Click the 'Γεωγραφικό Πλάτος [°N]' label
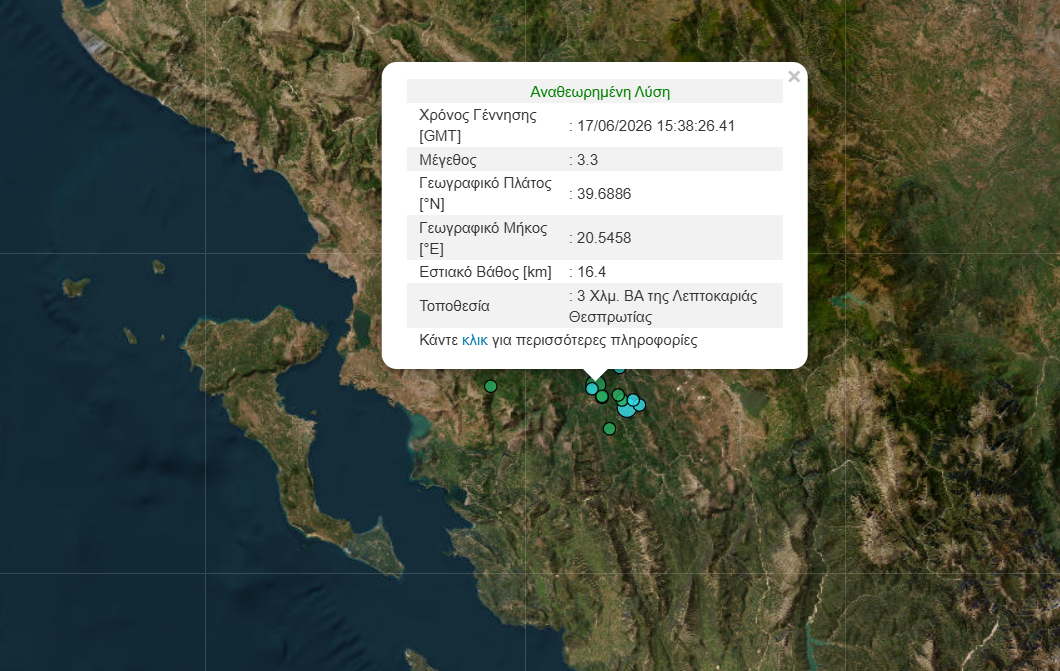The image size is (1060, 671). 485,193
